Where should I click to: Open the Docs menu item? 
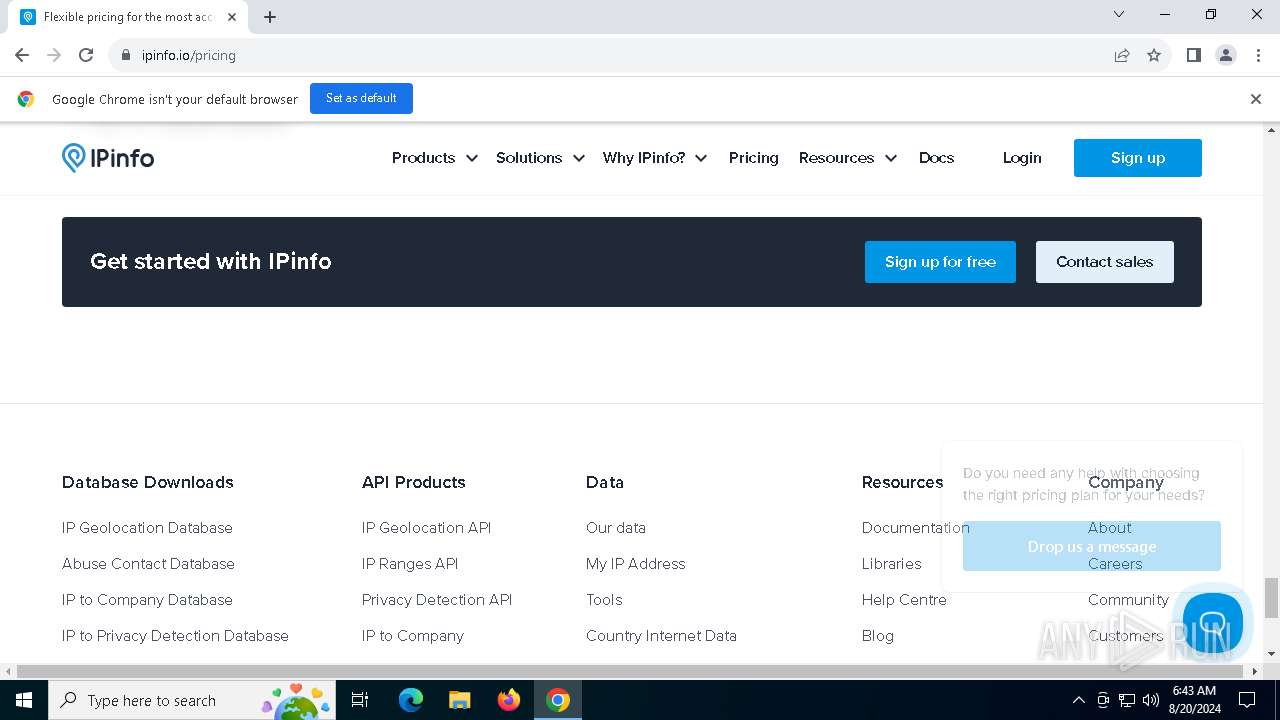(936, 158)
